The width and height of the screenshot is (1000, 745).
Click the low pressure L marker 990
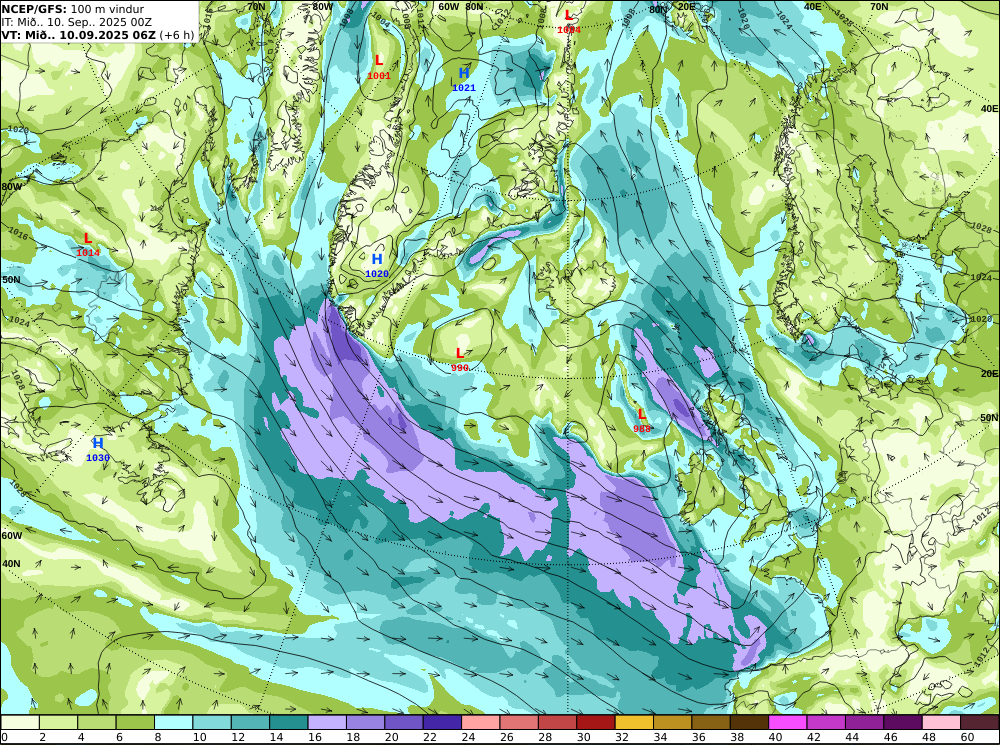pyautogui.click(x=460, y=353)
